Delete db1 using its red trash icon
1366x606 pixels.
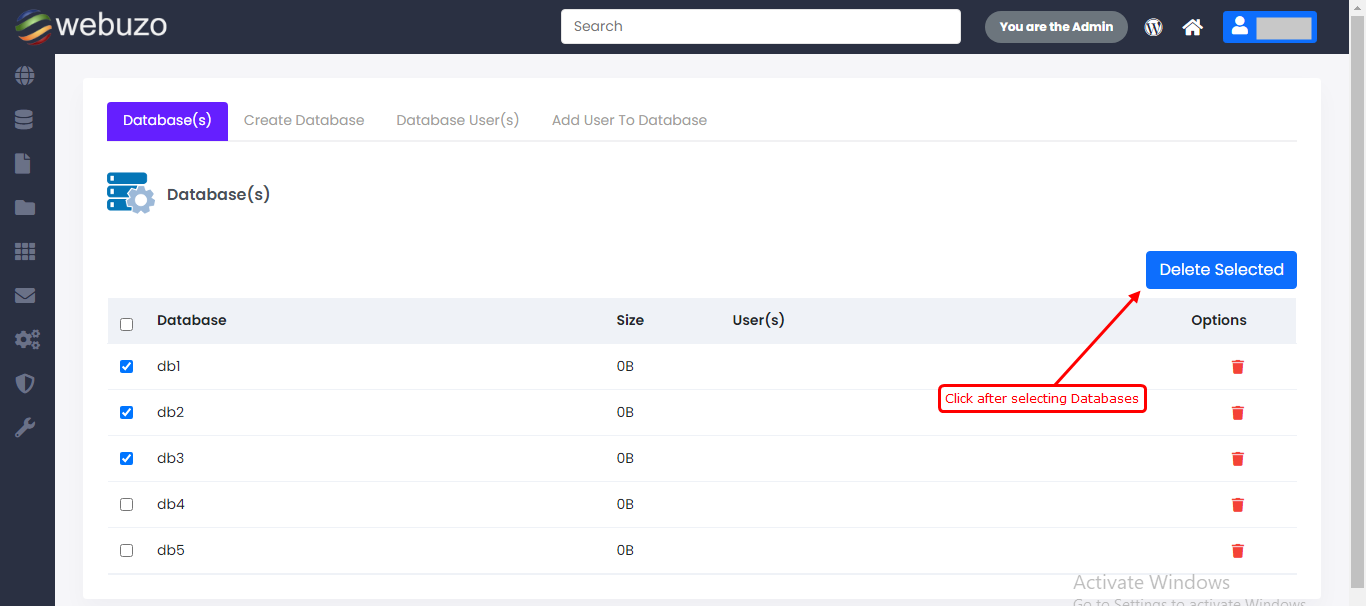[1237, 367]
